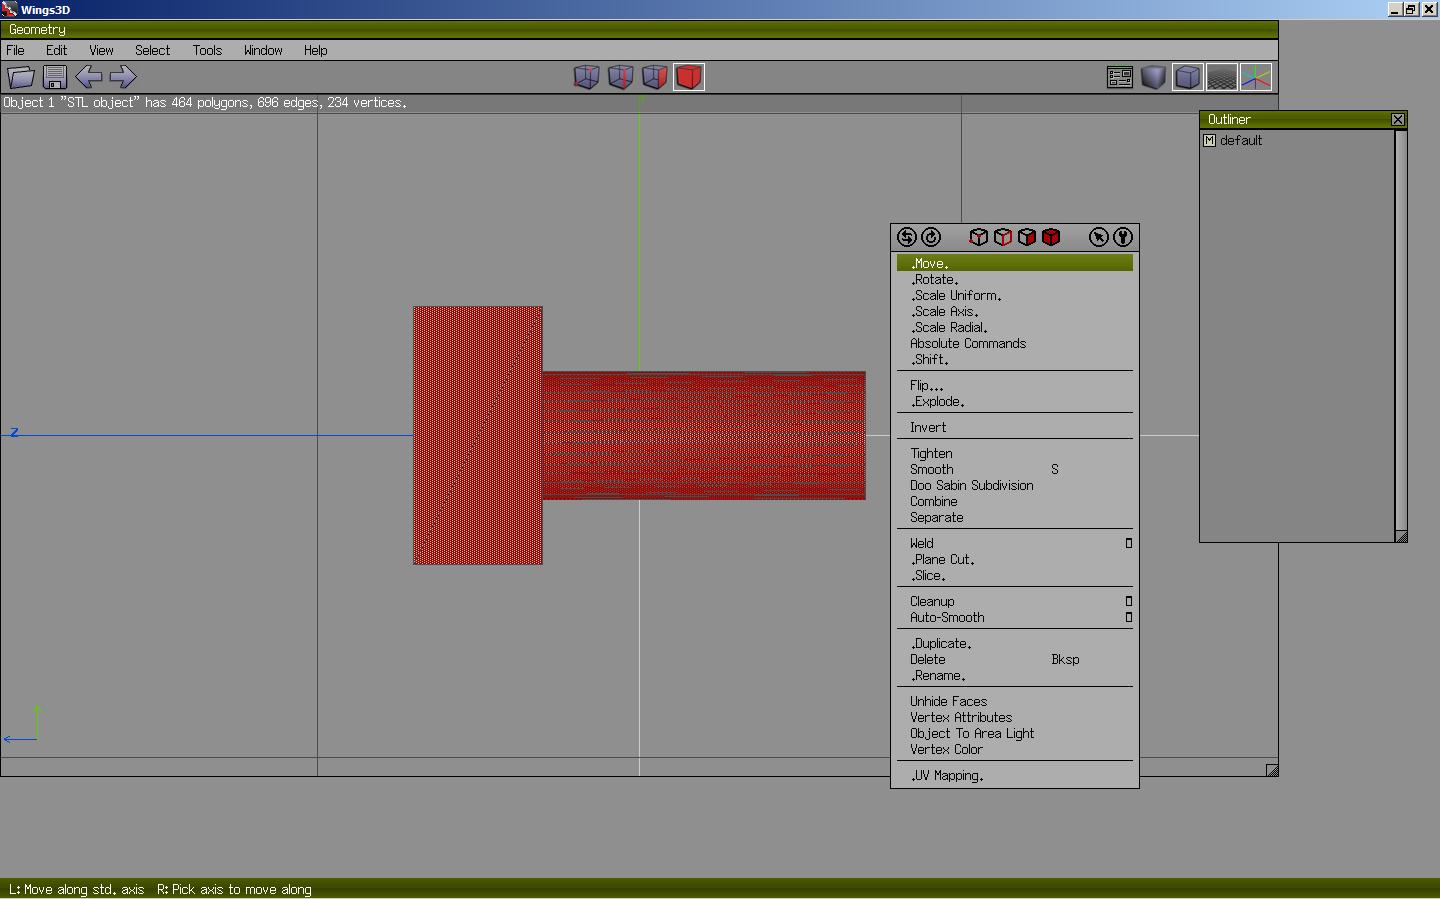Close the Outliner panel

point(1398,120)
